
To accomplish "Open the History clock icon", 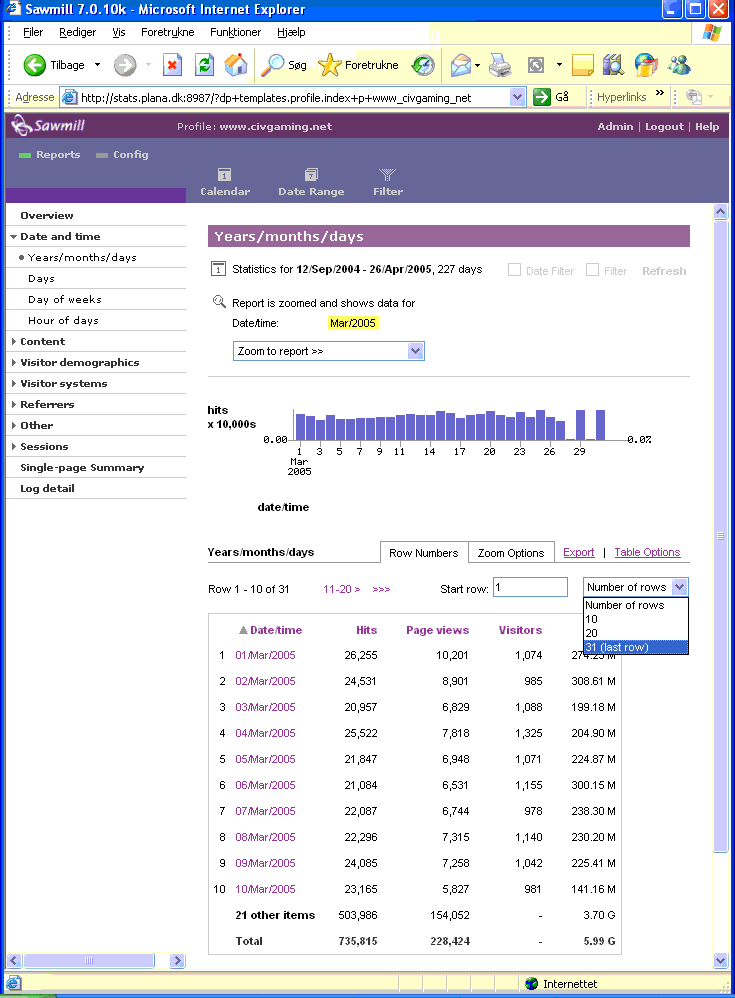I will point(423,65).
